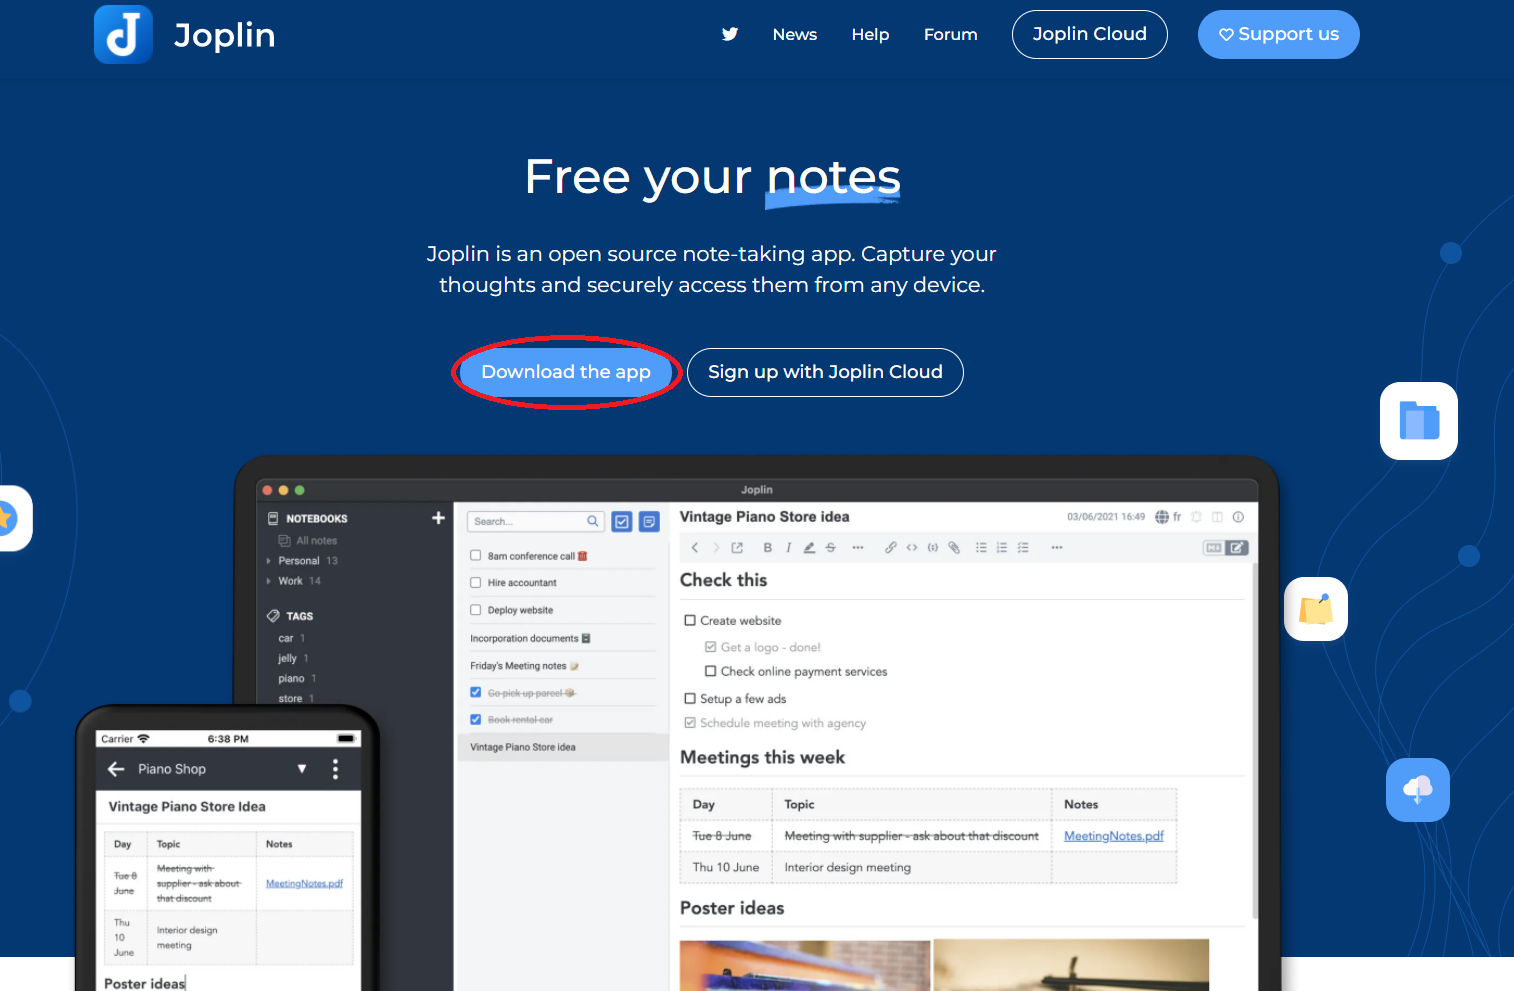Uncheck the Book rental car to-do
Screen dimensions: 1514x991
pos(476,720)
